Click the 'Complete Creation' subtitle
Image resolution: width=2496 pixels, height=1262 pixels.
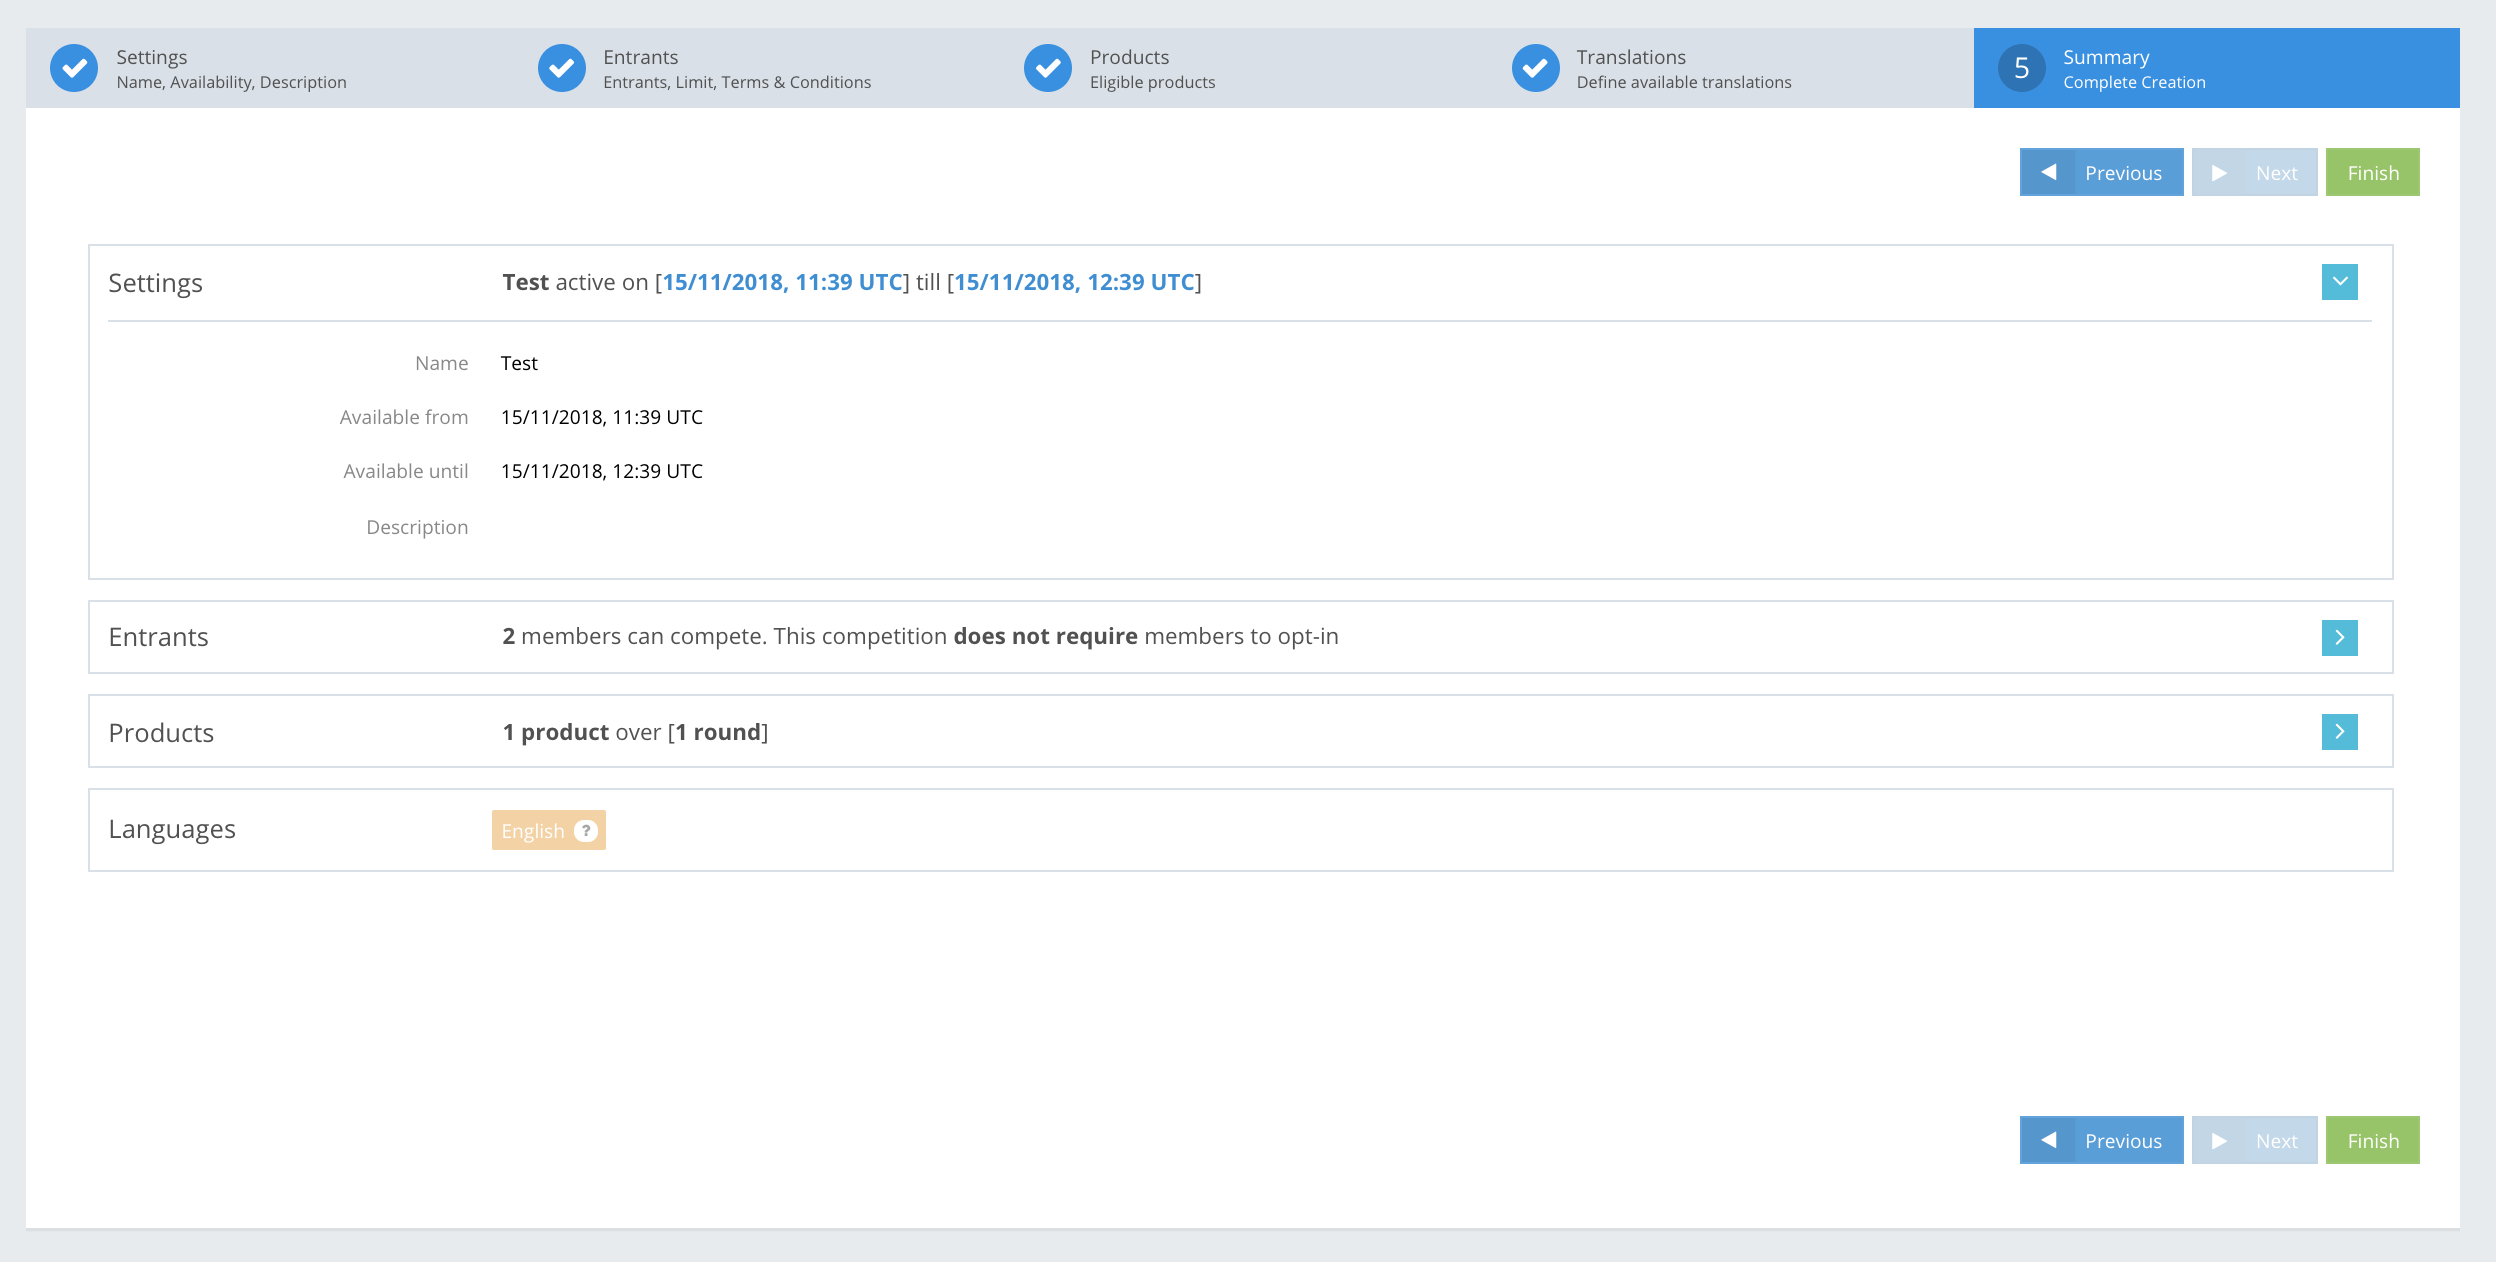[x=2134, y=82]
